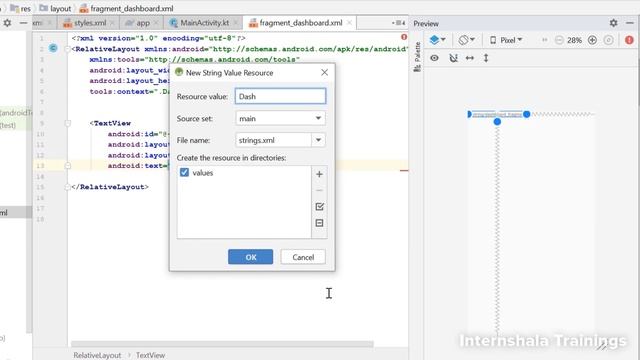Hide the Preview panel
Screen dimensions: 640x360
pos(630,23)
